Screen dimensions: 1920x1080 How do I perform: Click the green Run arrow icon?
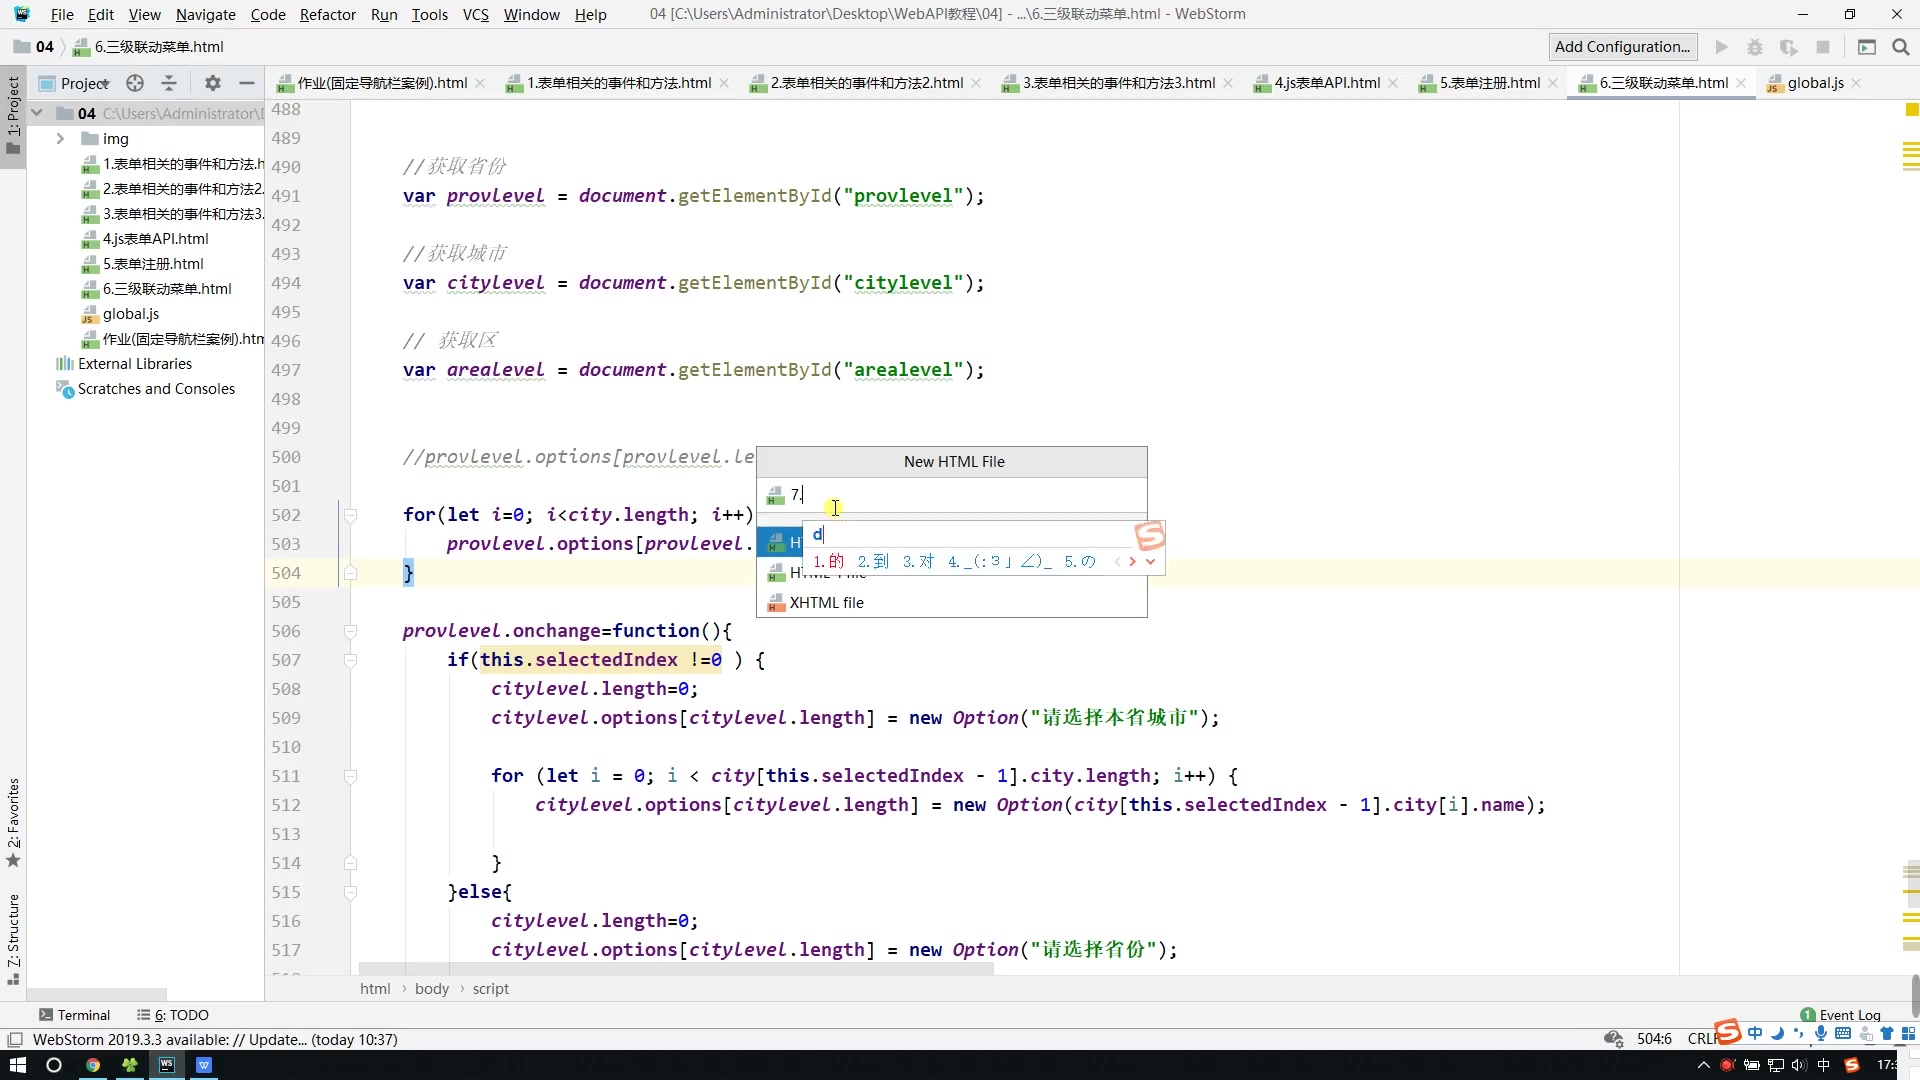coord(1721,47)
